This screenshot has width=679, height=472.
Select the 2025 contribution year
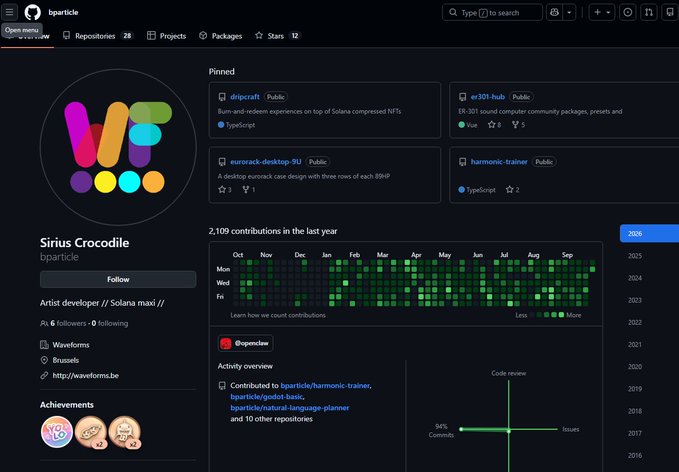(635, 255)
